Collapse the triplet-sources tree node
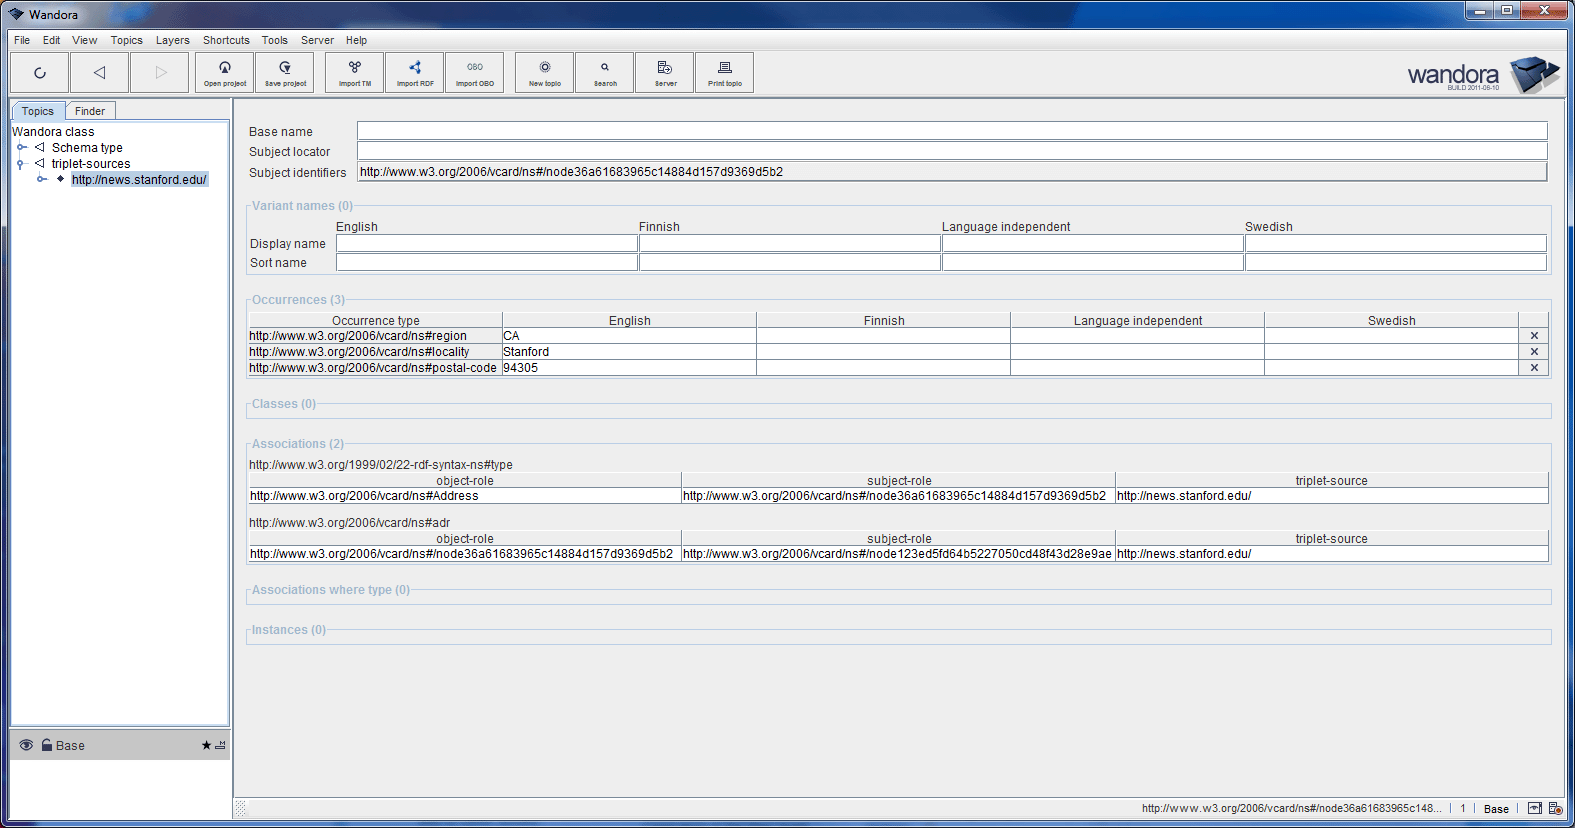This screenshot has width=1575, height=828. [x=21, y=163]
